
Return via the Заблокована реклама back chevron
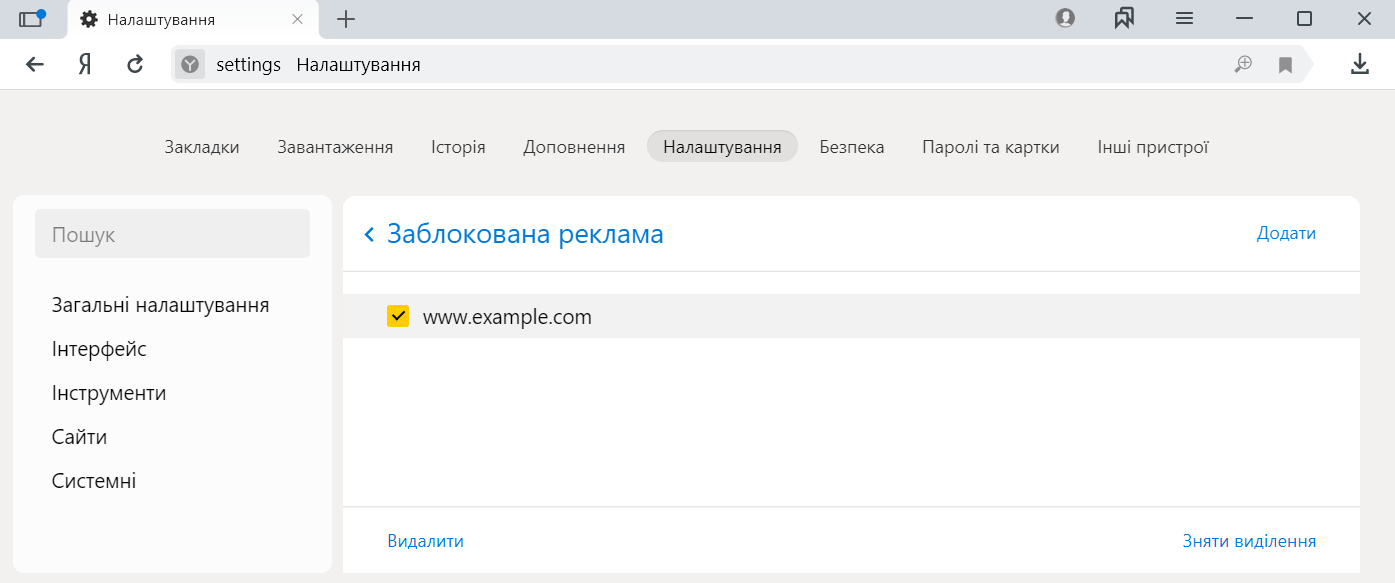[x=369, y=234]
